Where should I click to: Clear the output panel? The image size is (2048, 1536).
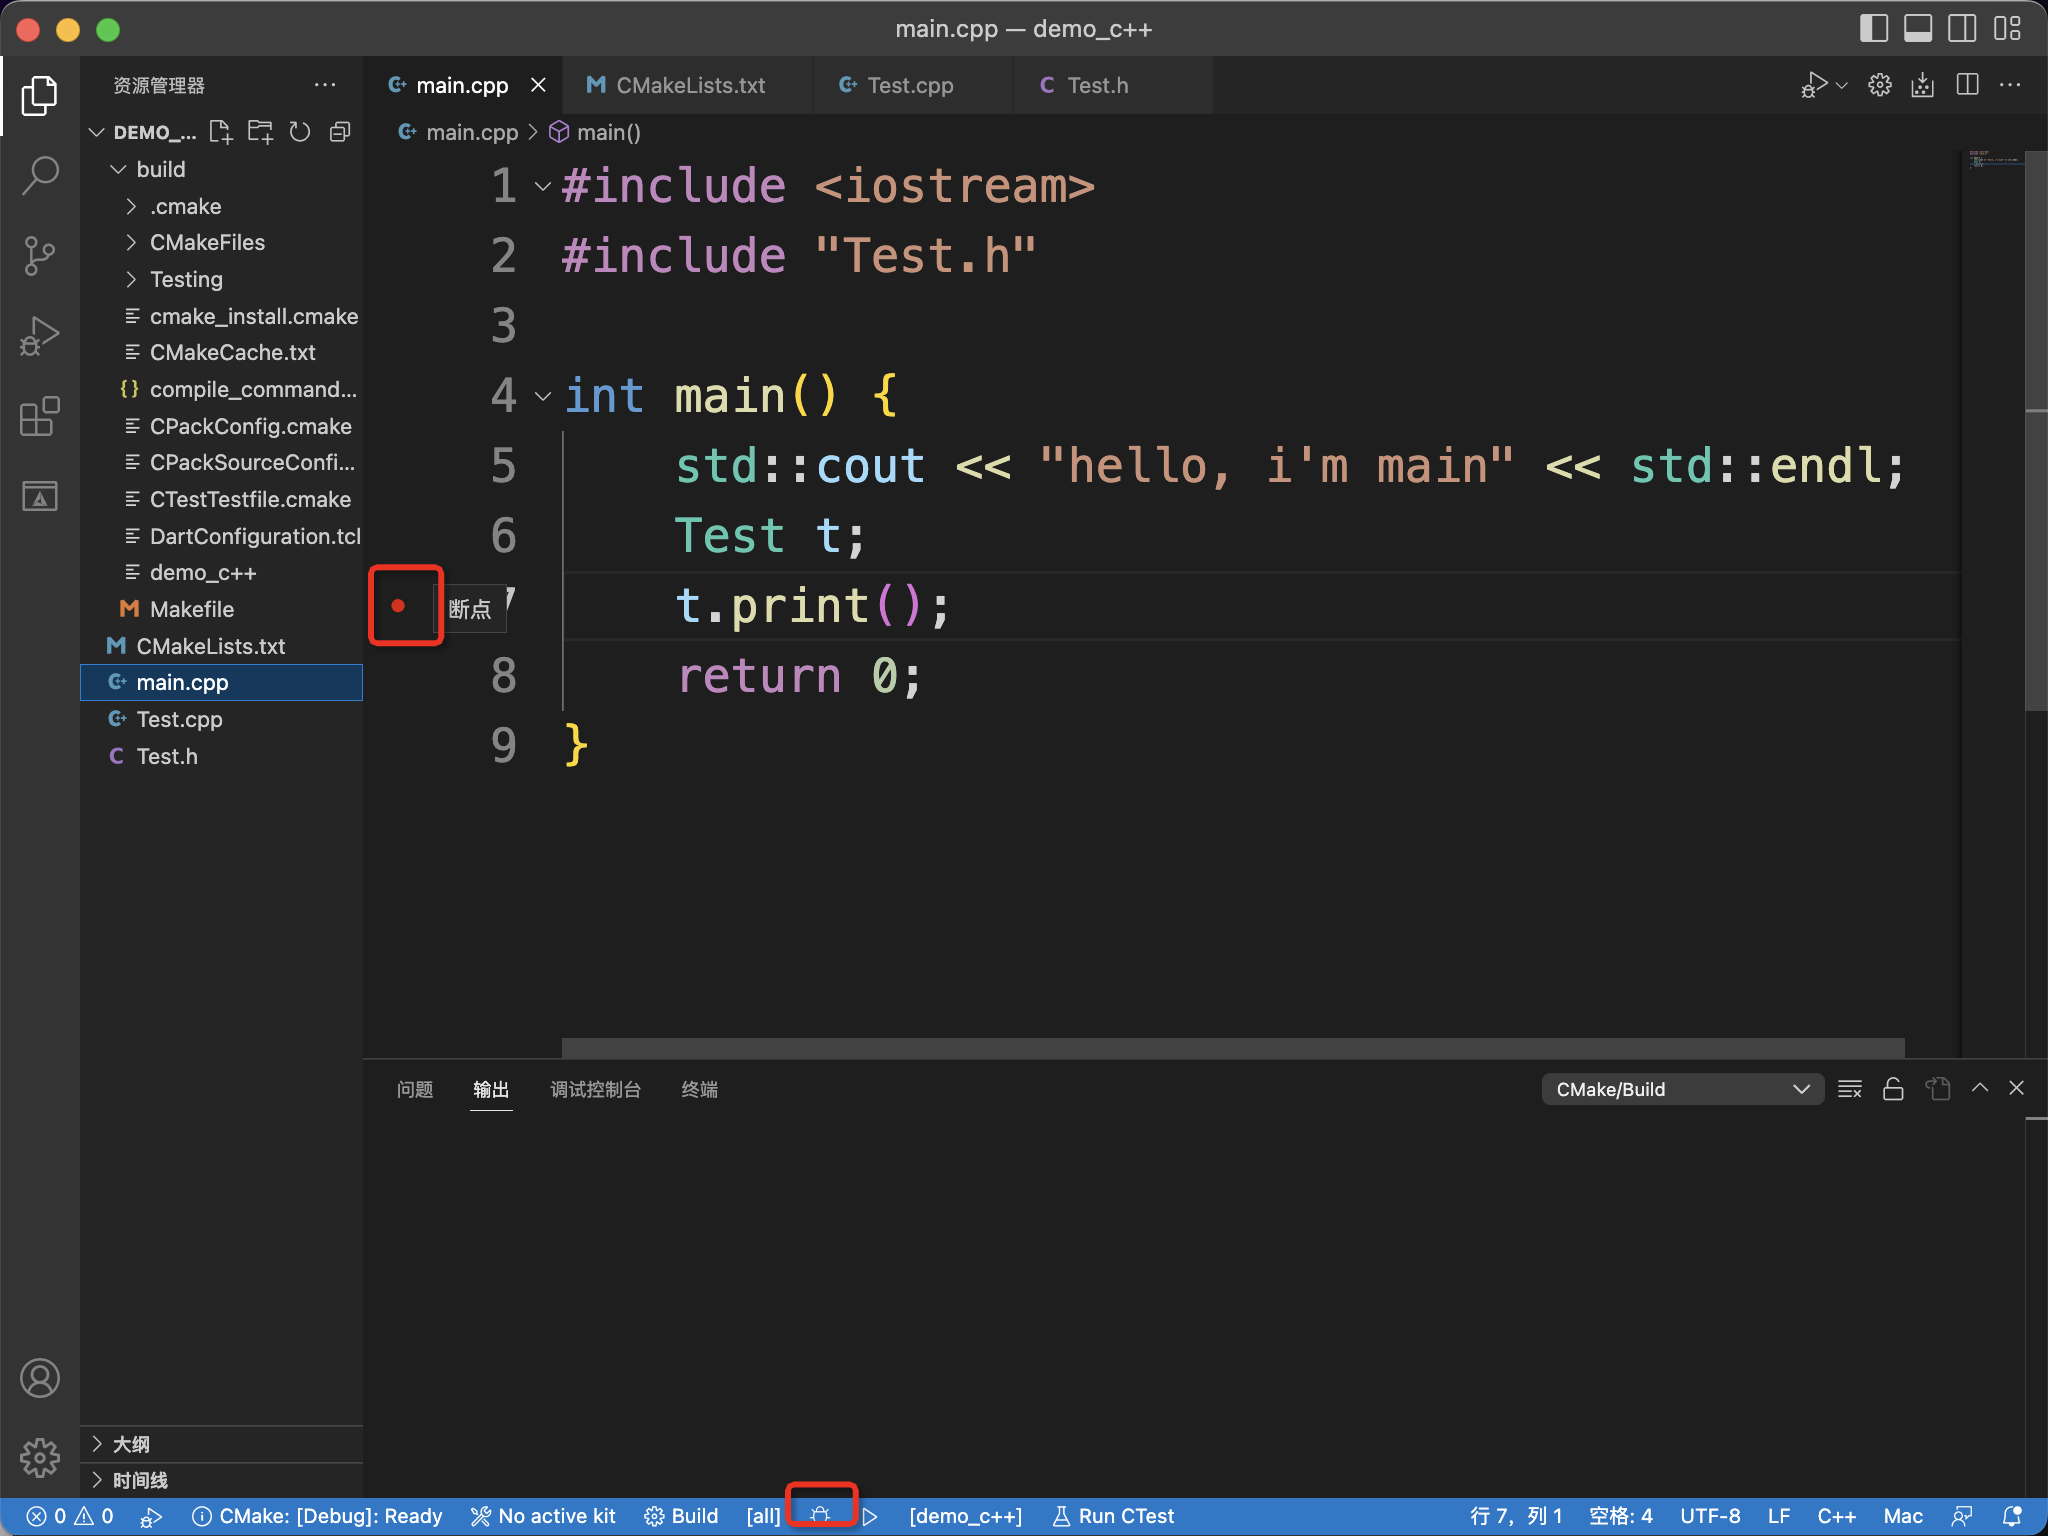1850,1089
